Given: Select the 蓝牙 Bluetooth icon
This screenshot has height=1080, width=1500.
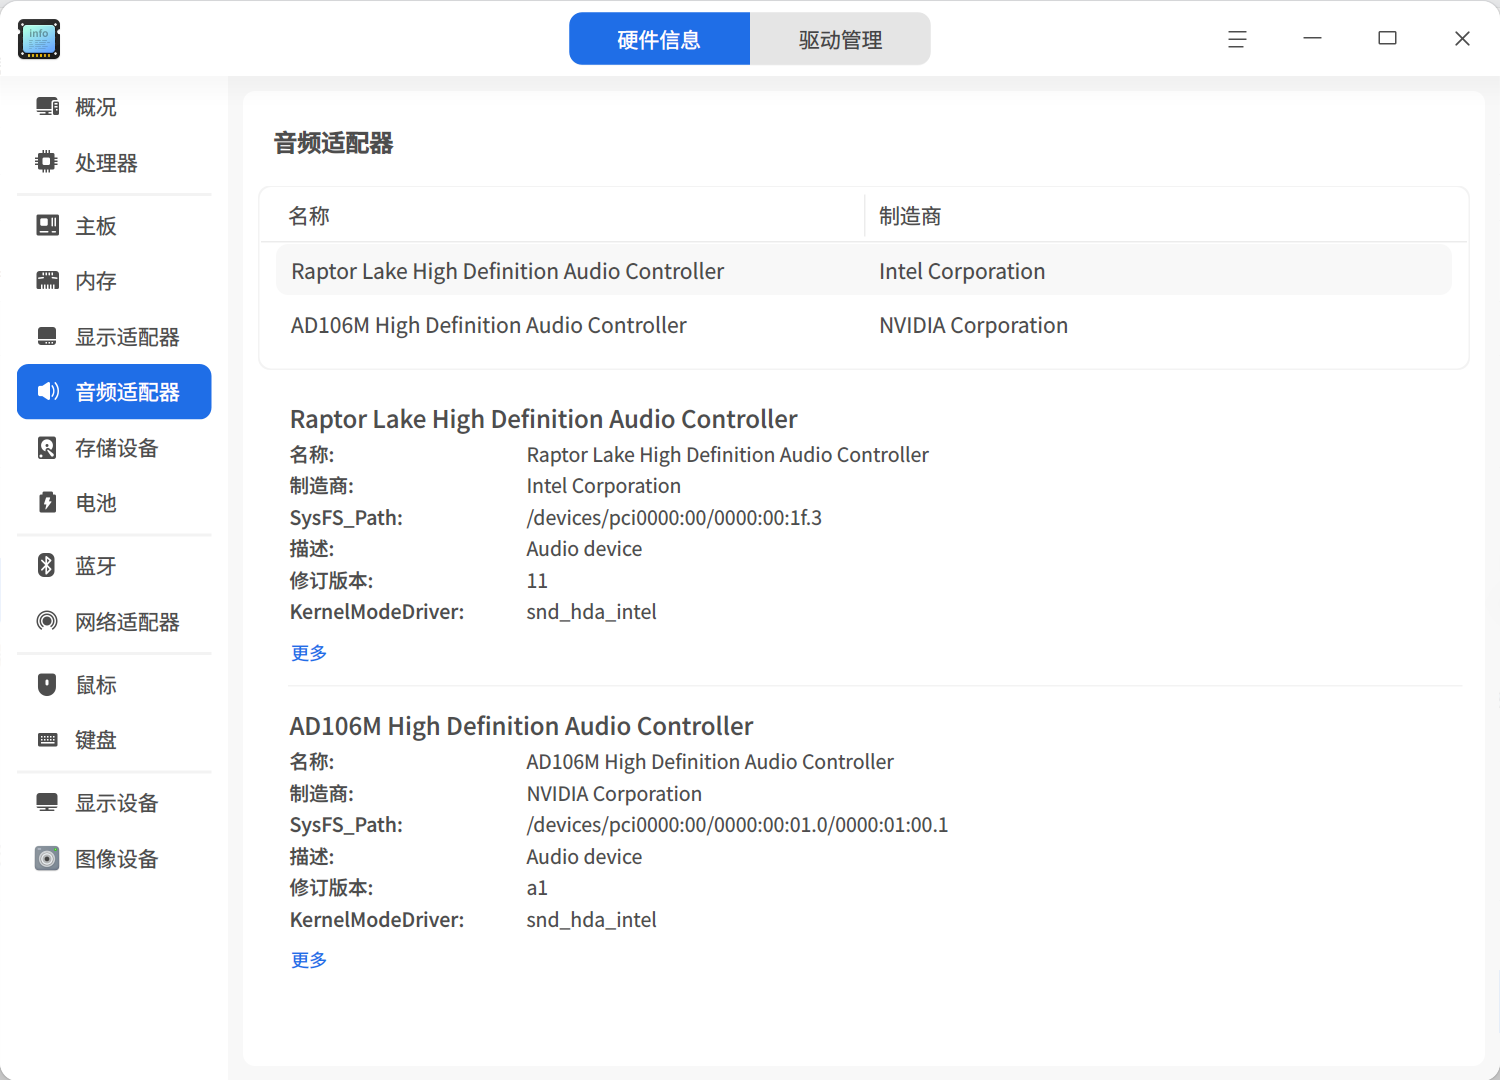Looking at the screenshot, I should click(x=47, y=565).
